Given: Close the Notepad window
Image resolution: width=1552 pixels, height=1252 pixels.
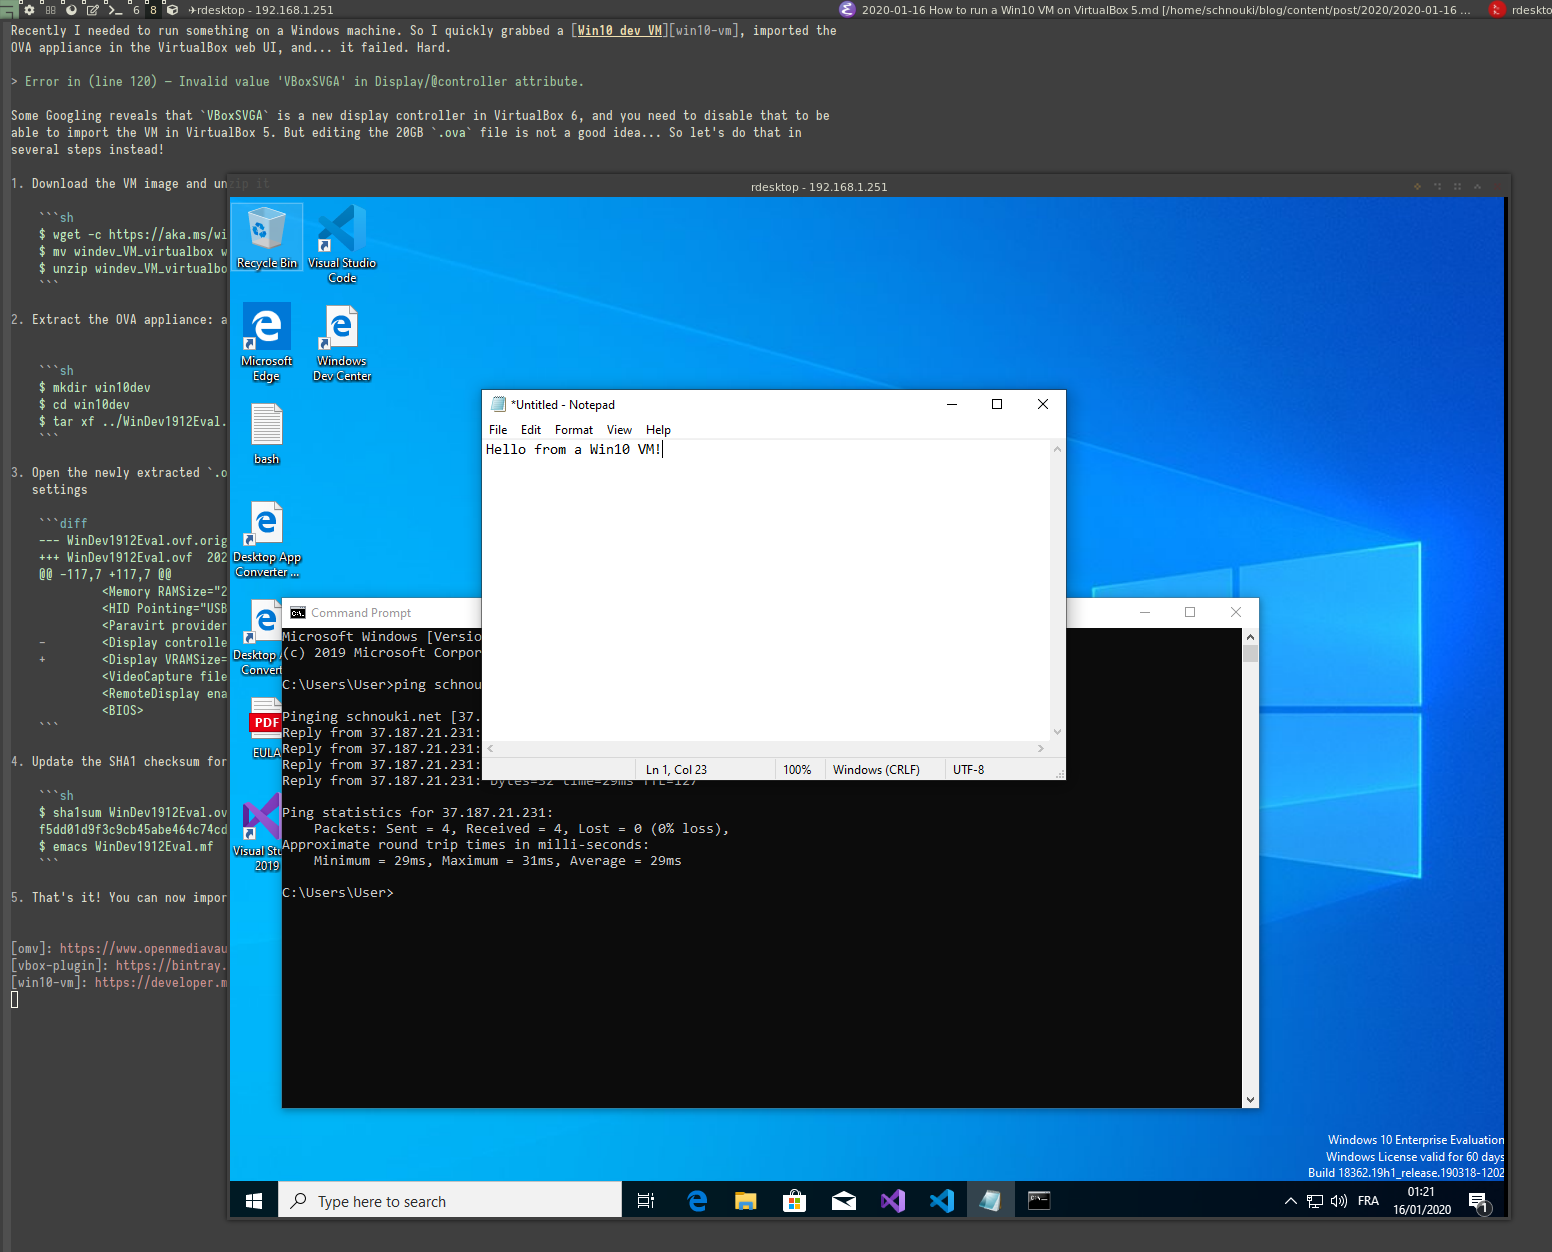Looking at the screenshot, I should coord(1043,404).
